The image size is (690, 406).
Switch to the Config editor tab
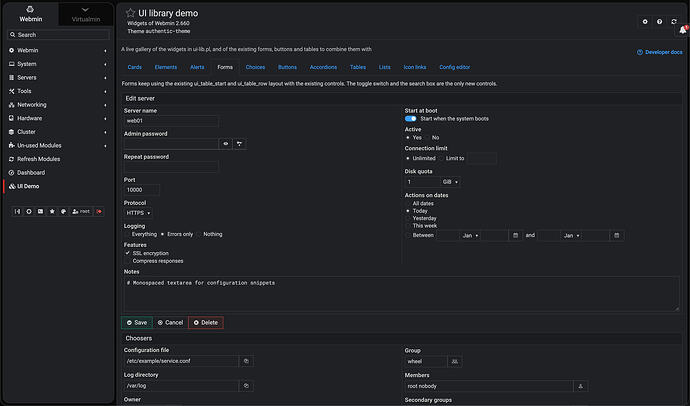click(x=455, y=67)
